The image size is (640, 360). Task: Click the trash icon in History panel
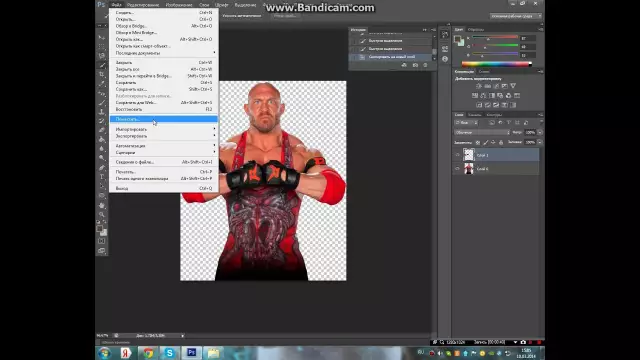425,65
